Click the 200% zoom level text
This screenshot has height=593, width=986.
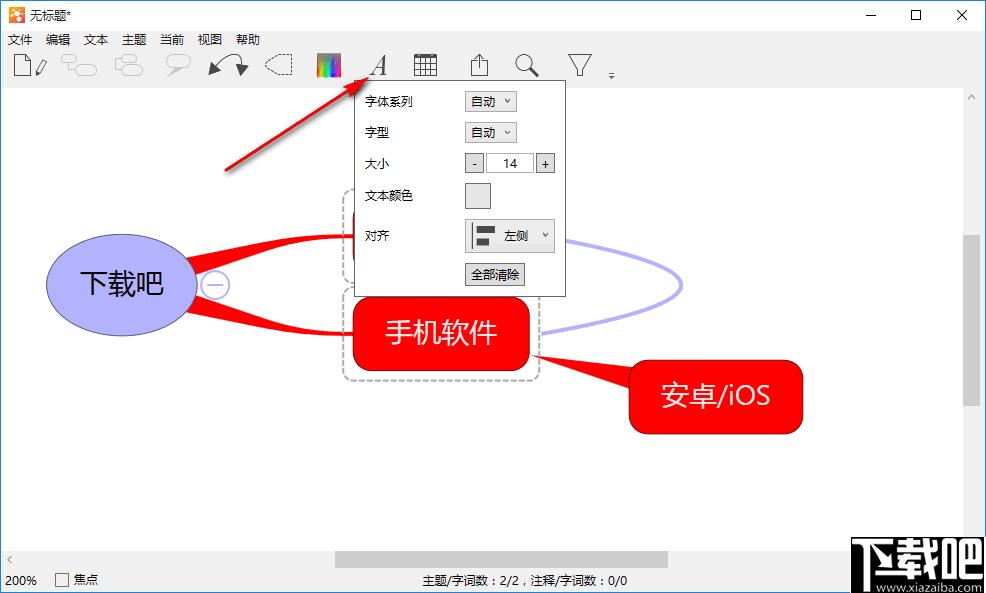(x=21, y=580)
